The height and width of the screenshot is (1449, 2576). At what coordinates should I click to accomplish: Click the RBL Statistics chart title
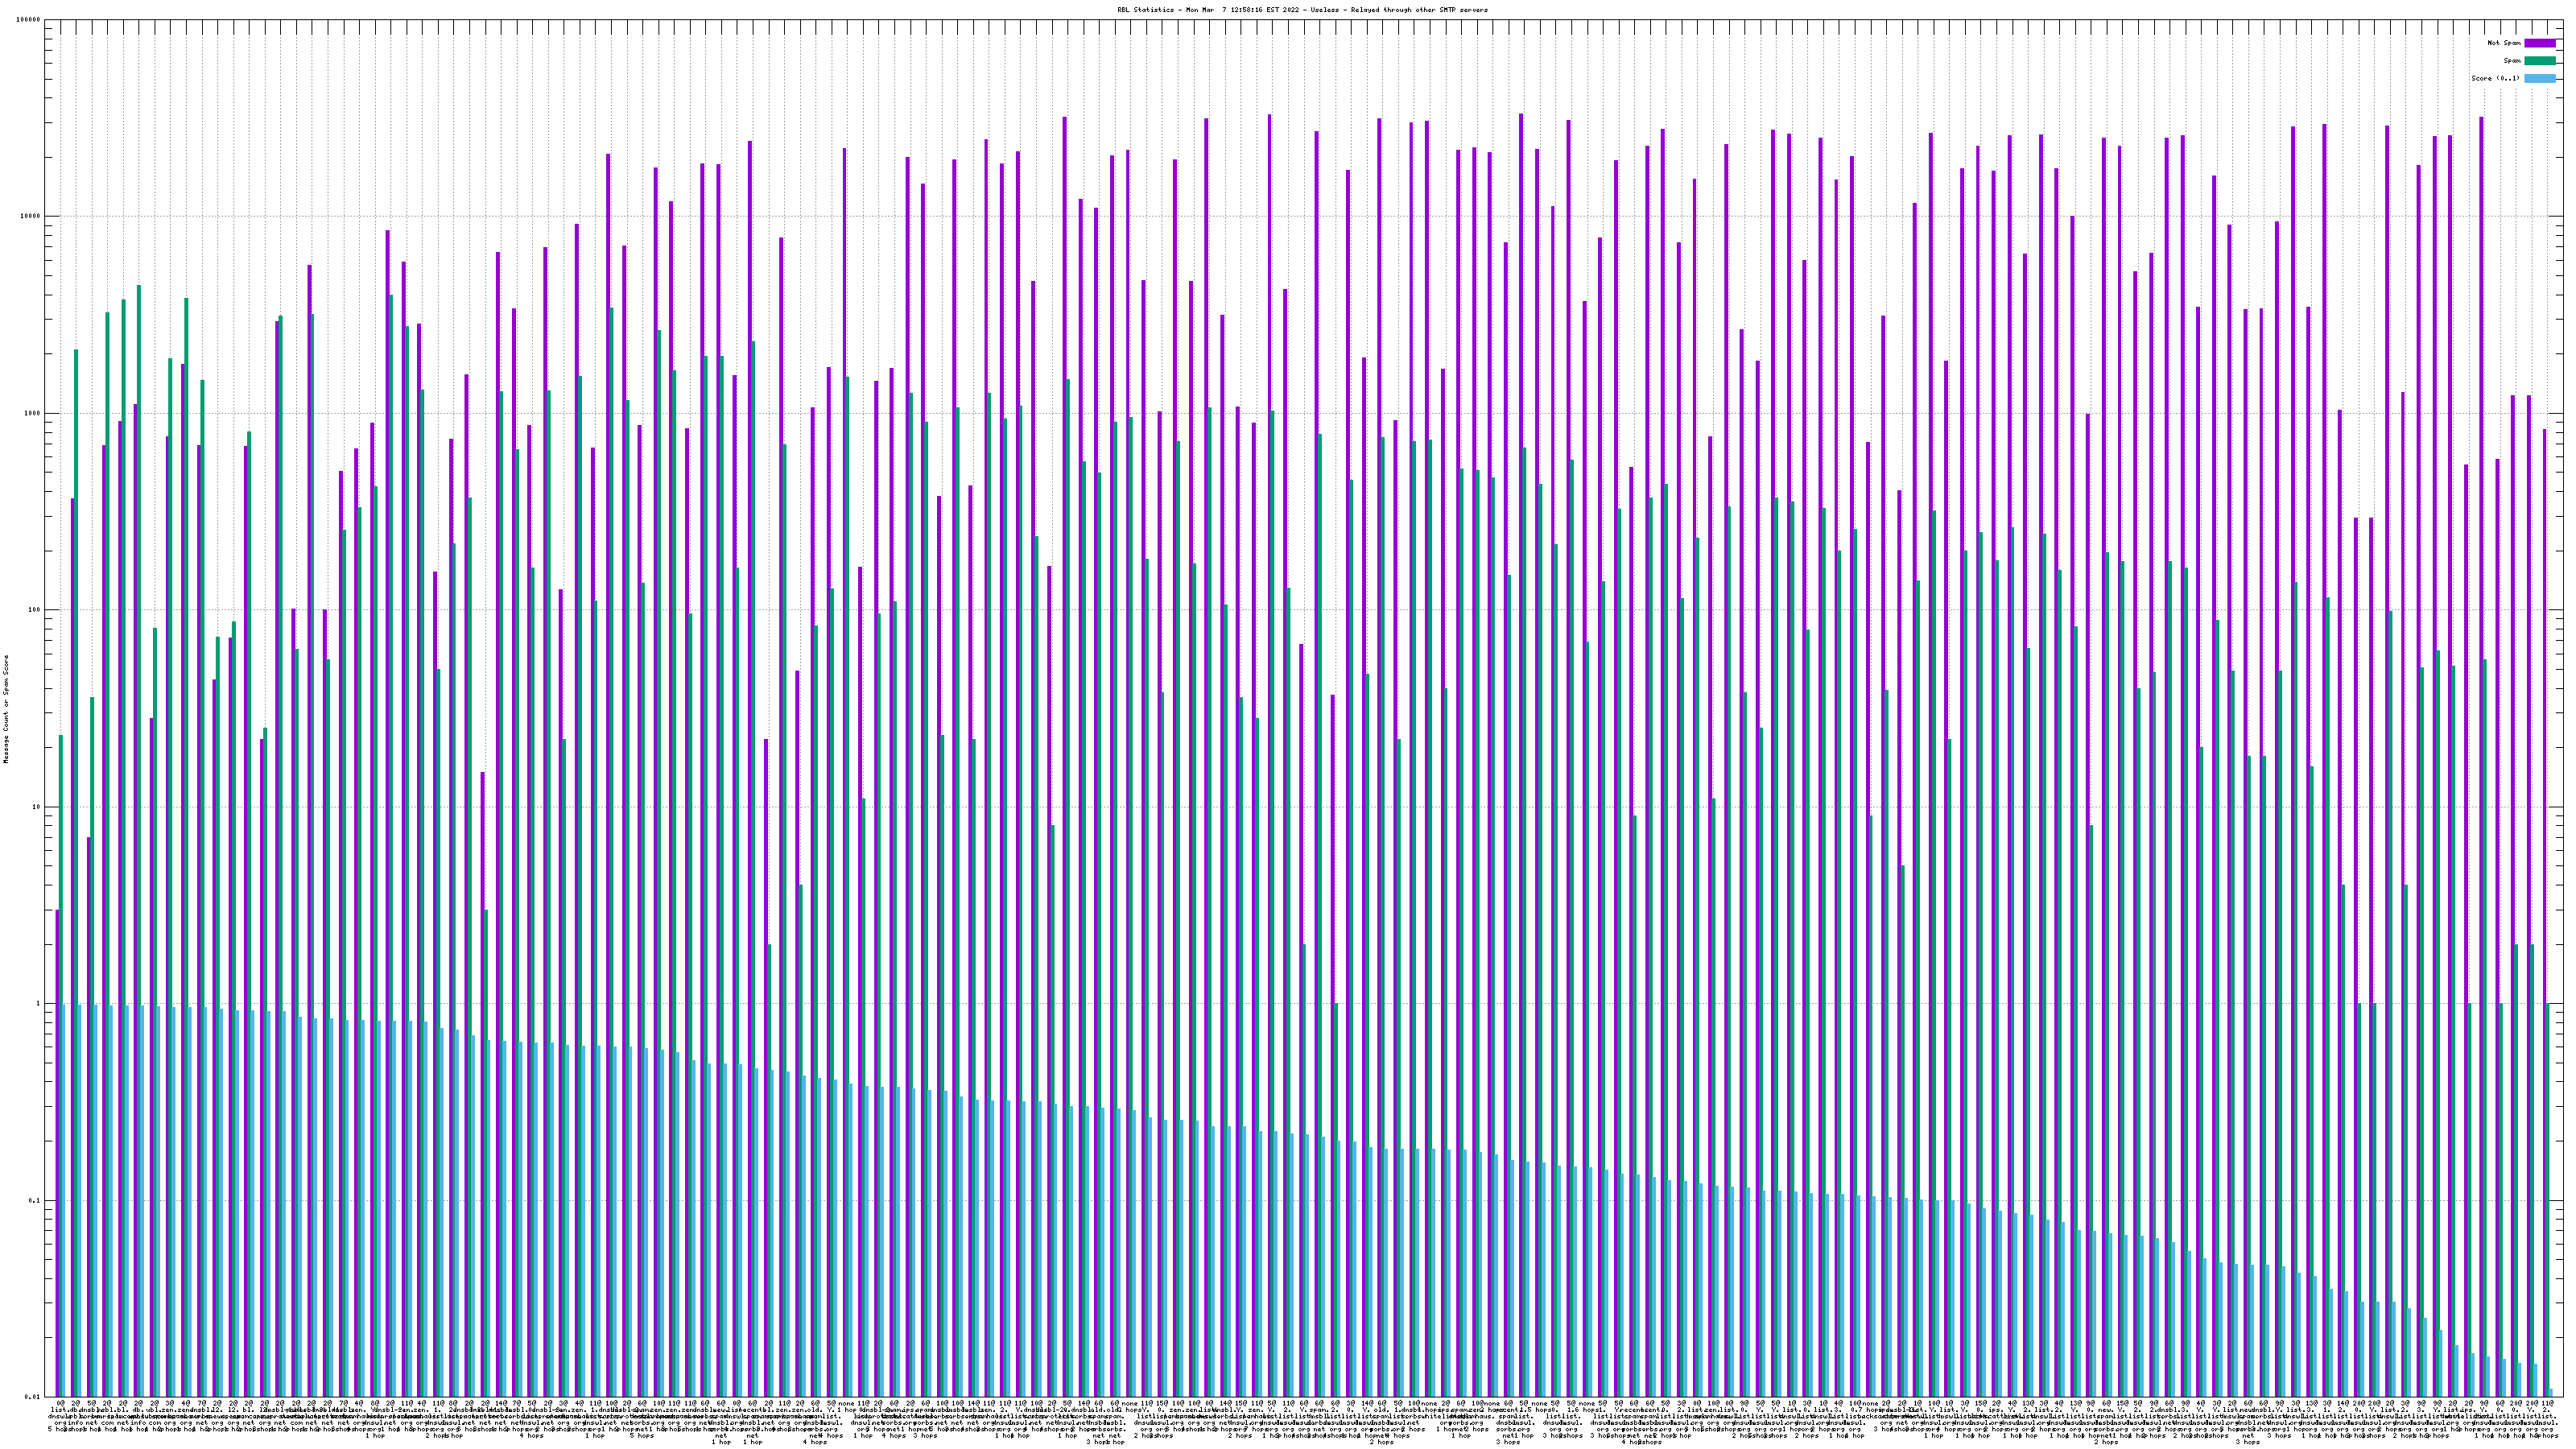pyautogui.click(x=1302, y=10)
